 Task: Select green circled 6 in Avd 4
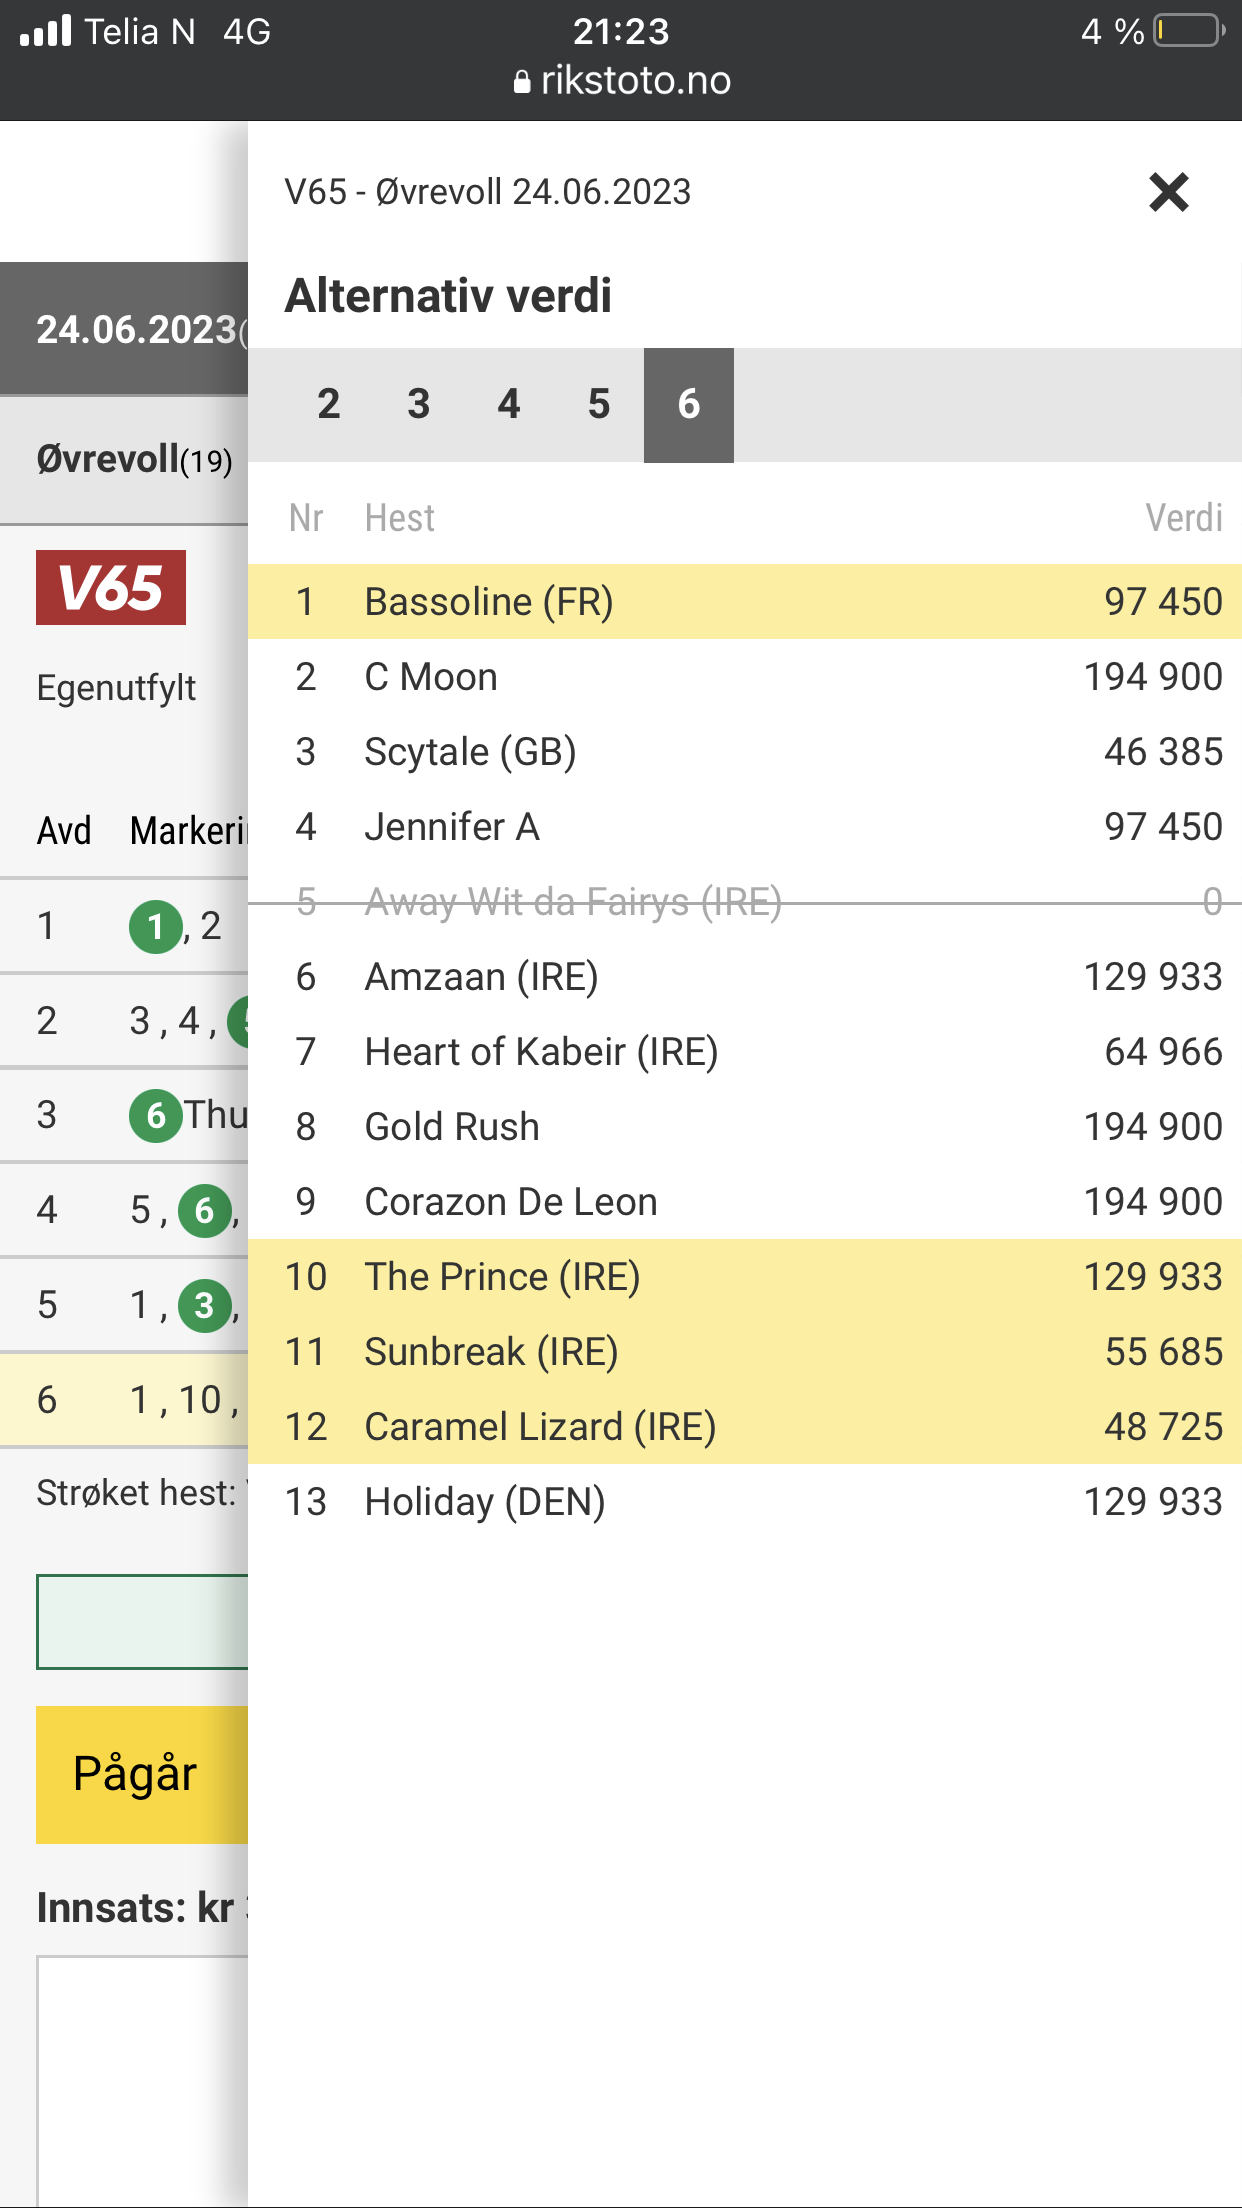click(x=204, y=1210)
